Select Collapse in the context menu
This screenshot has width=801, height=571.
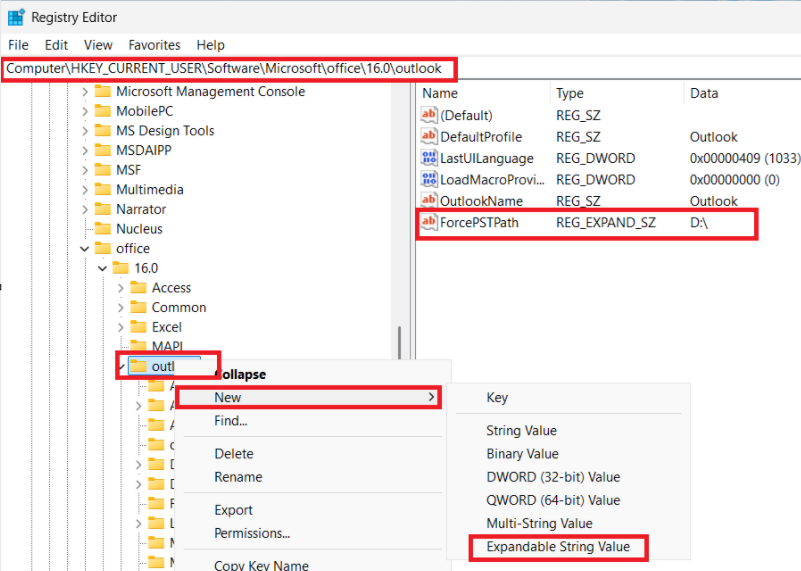click(241, 374)
